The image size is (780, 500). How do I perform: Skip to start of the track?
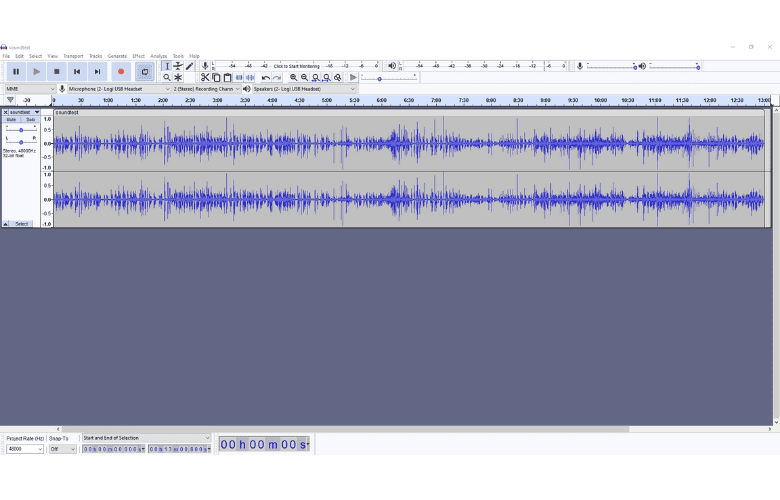77,72
